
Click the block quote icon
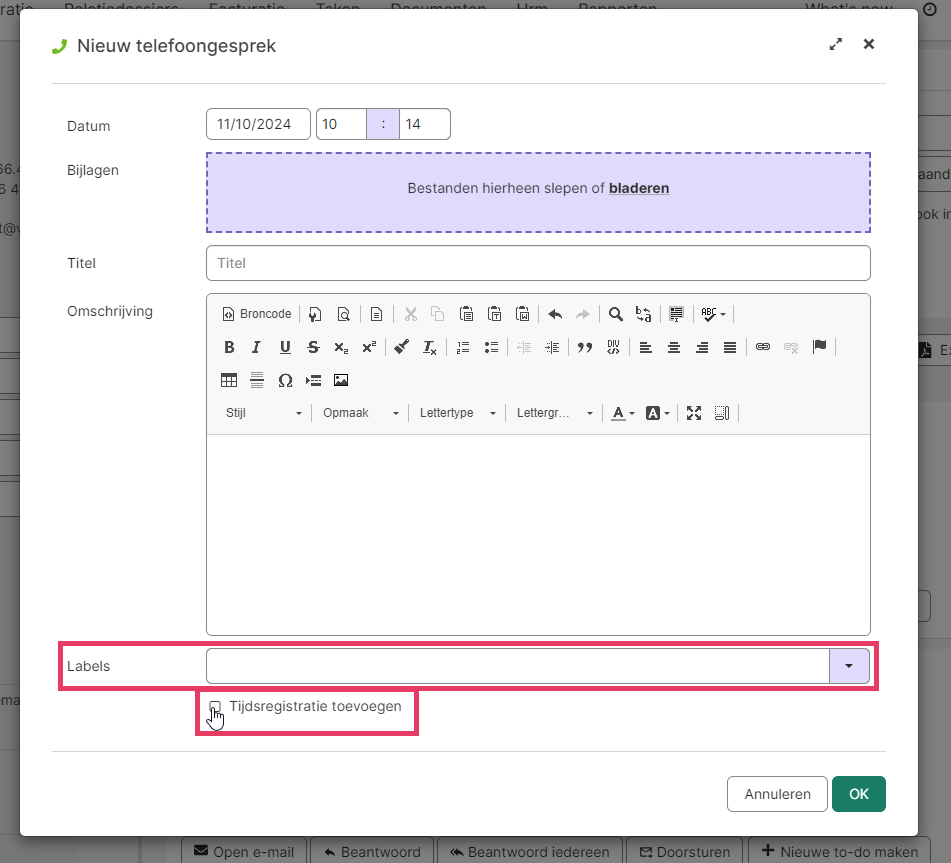click(x=585, y=347)
